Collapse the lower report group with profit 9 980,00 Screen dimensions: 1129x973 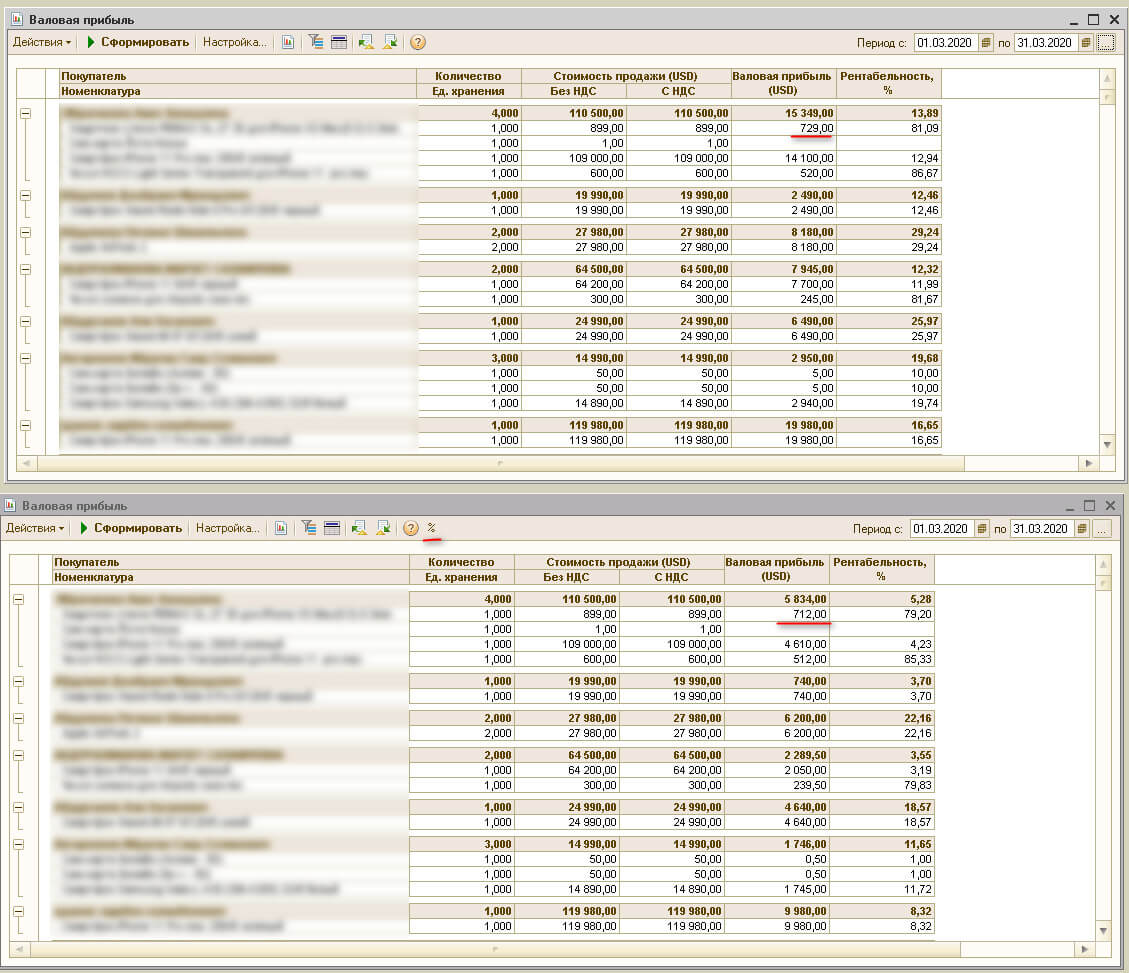18,912
